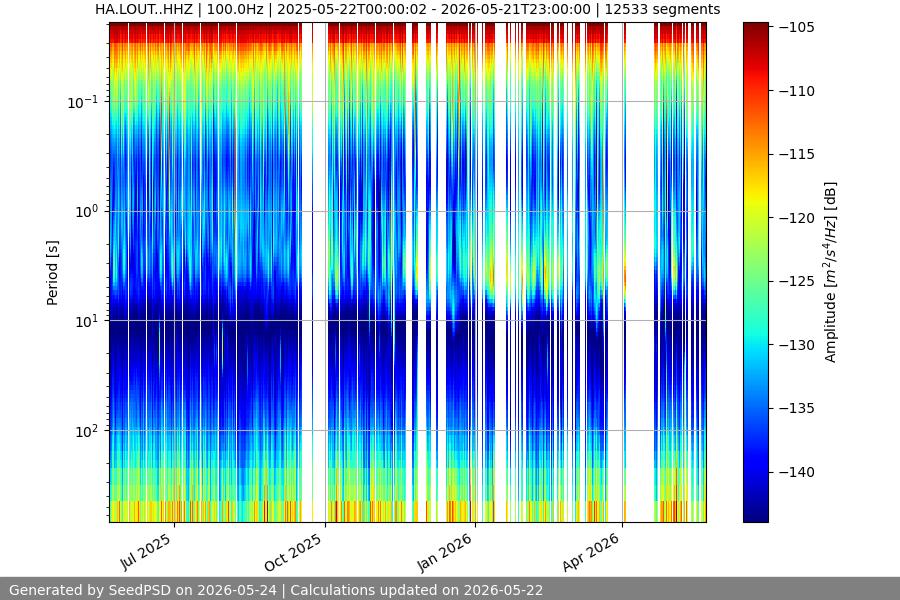Click the 'Oct 2025' x-axis label

(x=293, y=553)
